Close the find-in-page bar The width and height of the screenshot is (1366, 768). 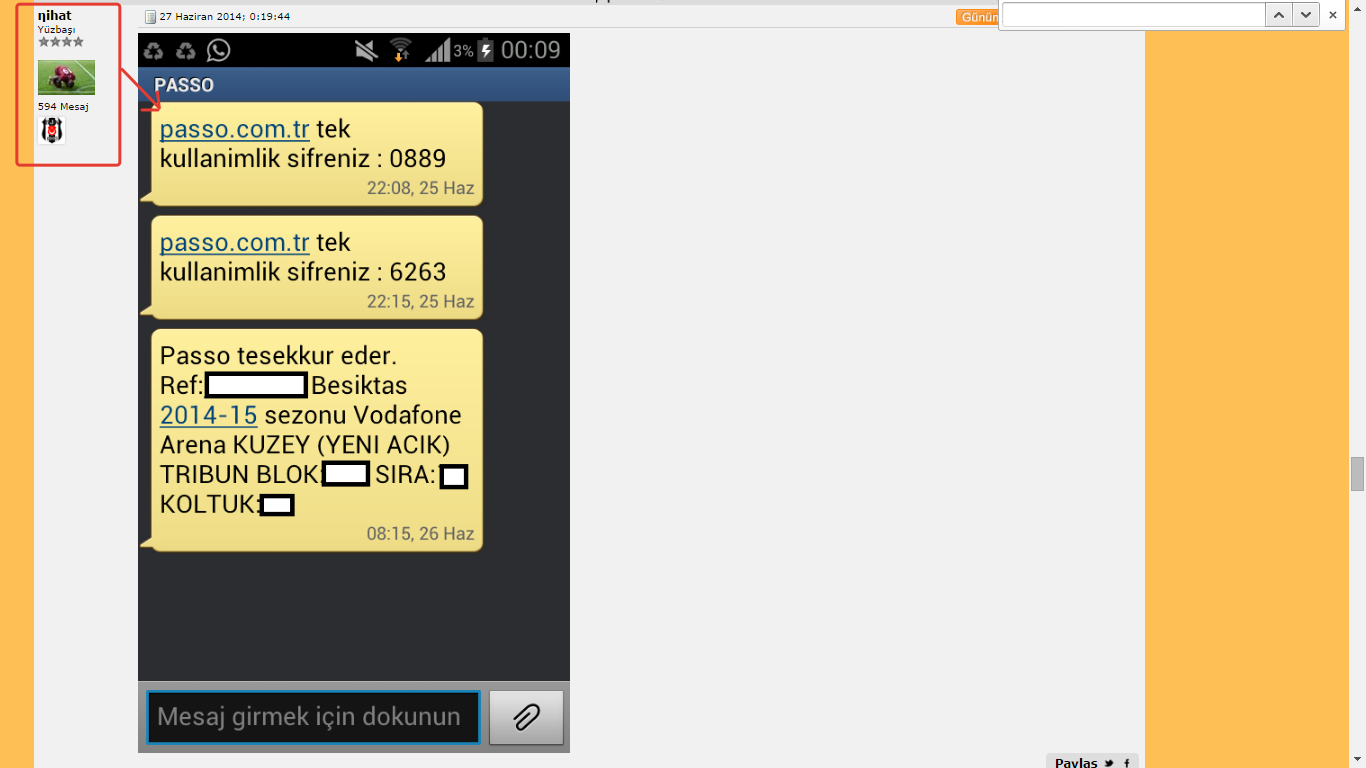1333,15
